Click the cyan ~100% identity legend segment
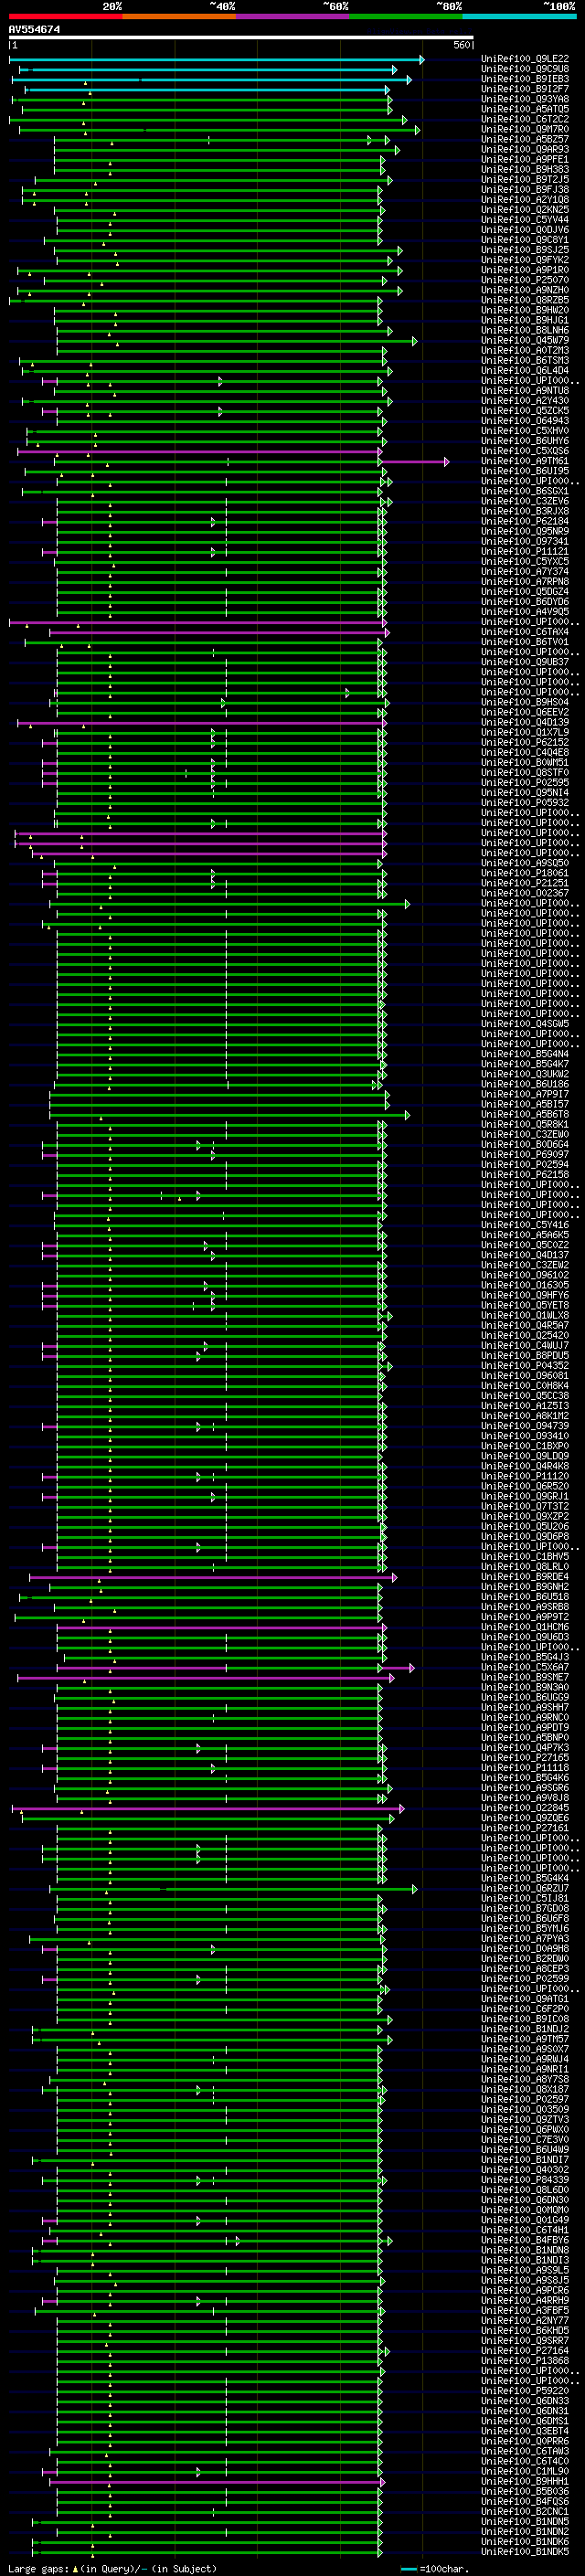Screen dimensions: 585x2576 click(519, 16)
